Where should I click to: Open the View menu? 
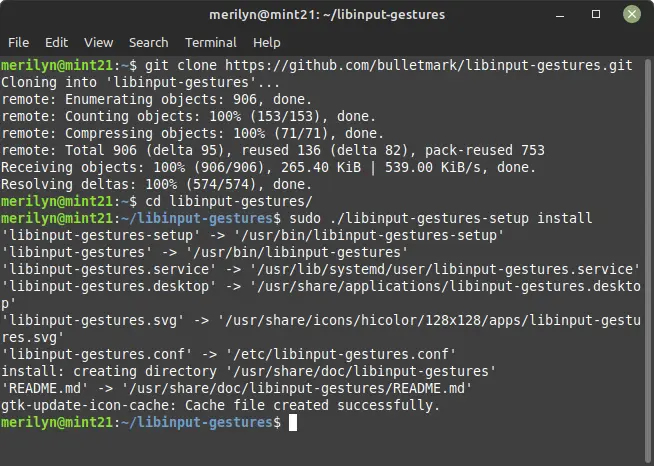click(x=98, y=43)
